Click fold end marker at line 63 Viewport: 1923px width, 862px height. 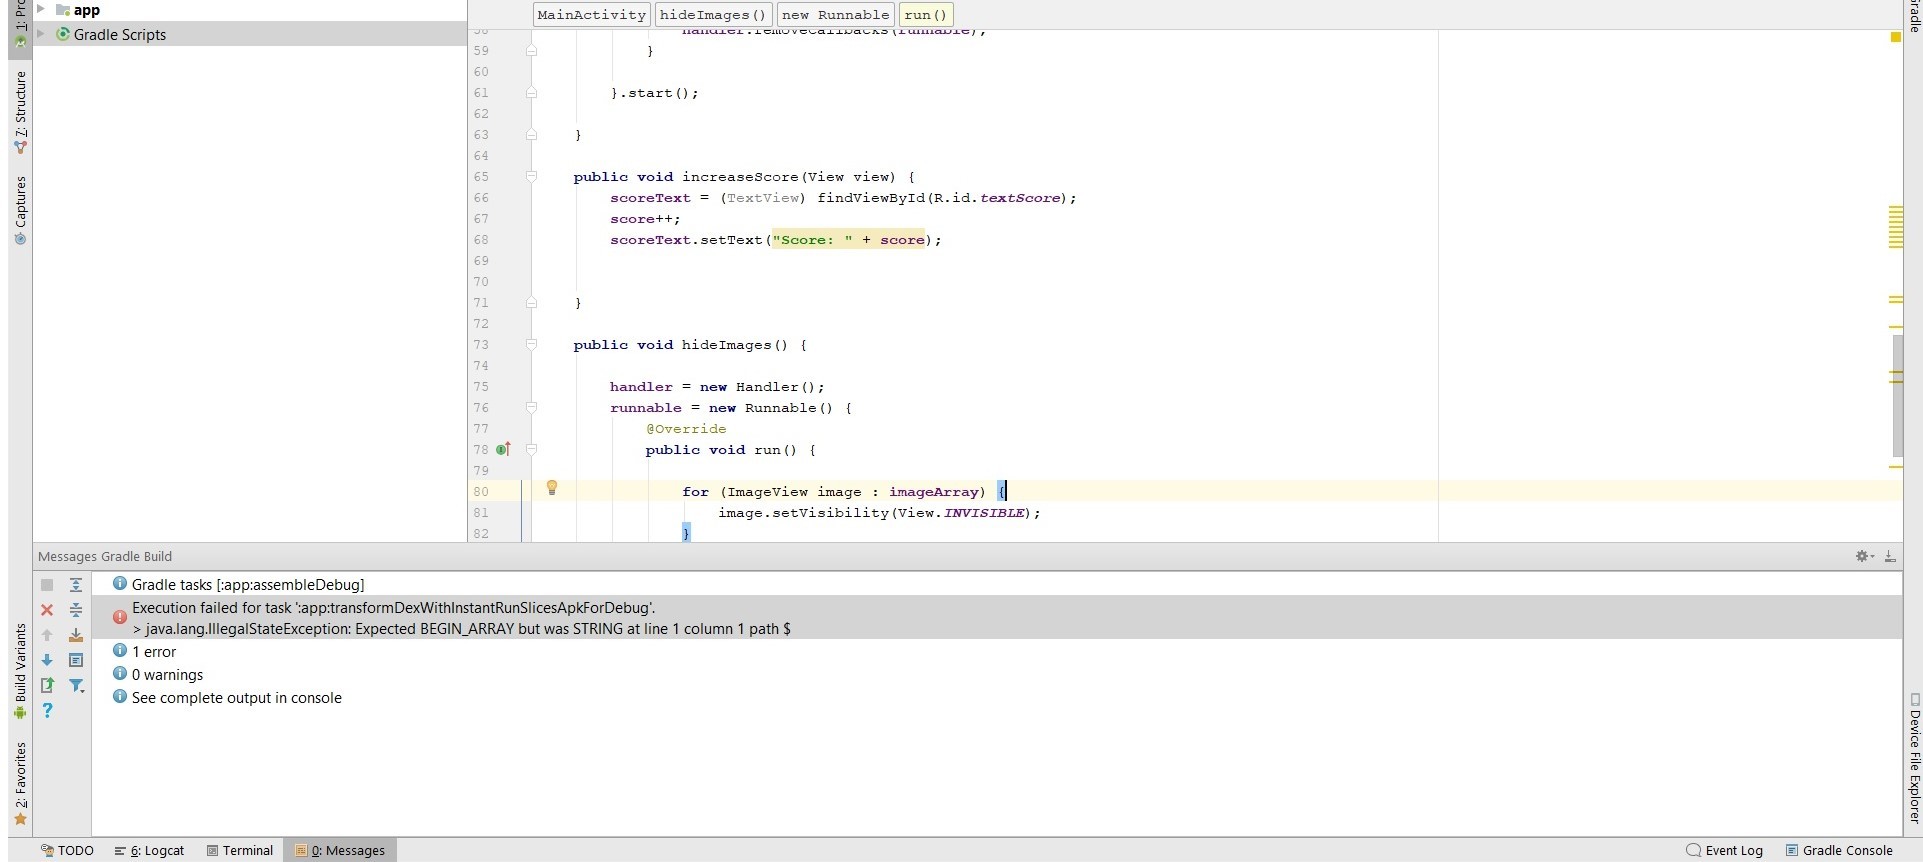tap(532, 134)
